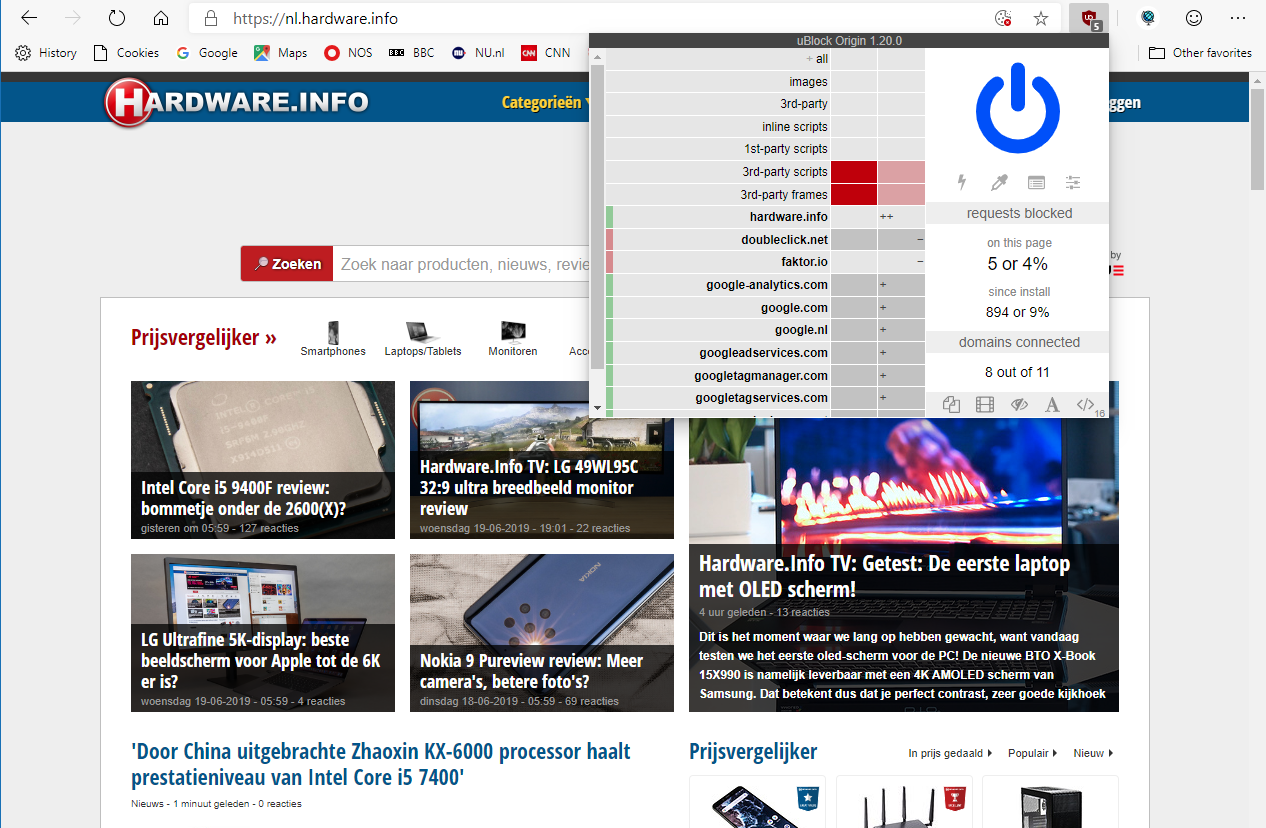Expand the Populair filter

click(x=1033, y=753)
